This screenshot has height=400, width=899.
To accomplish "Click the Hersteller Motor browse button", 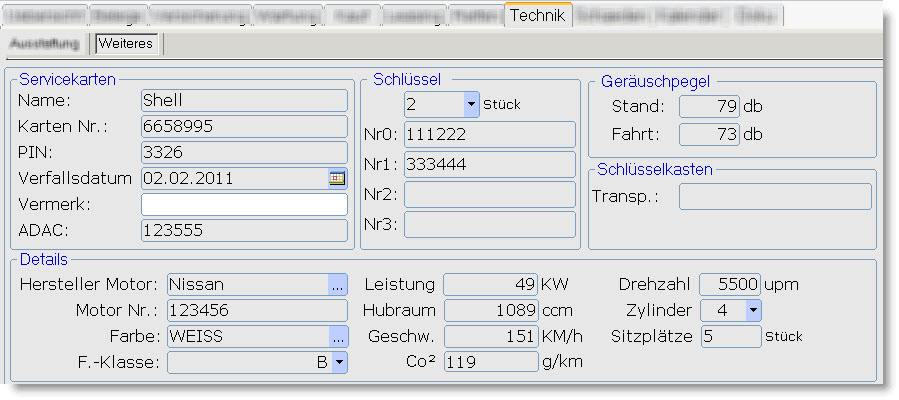I will (338, 285).
